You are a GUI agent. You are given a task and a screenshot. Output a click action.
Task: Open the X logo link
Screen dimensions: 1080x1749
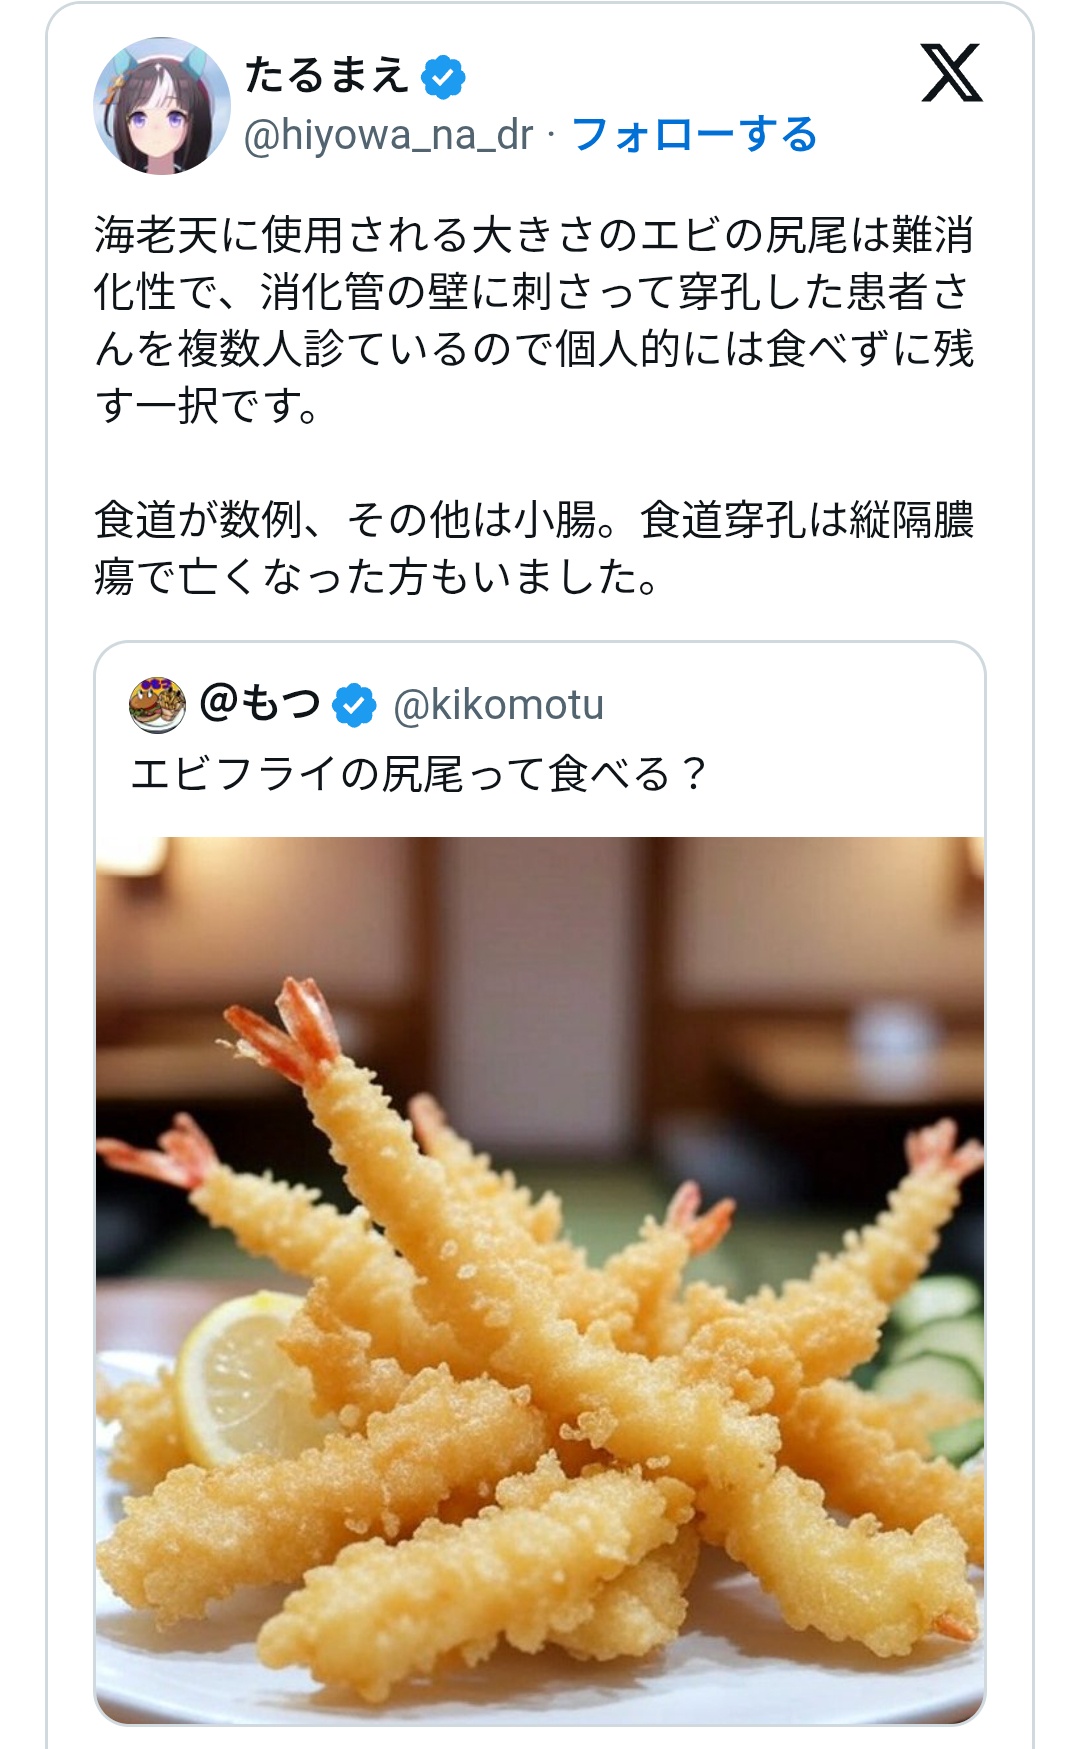[951, 73]
